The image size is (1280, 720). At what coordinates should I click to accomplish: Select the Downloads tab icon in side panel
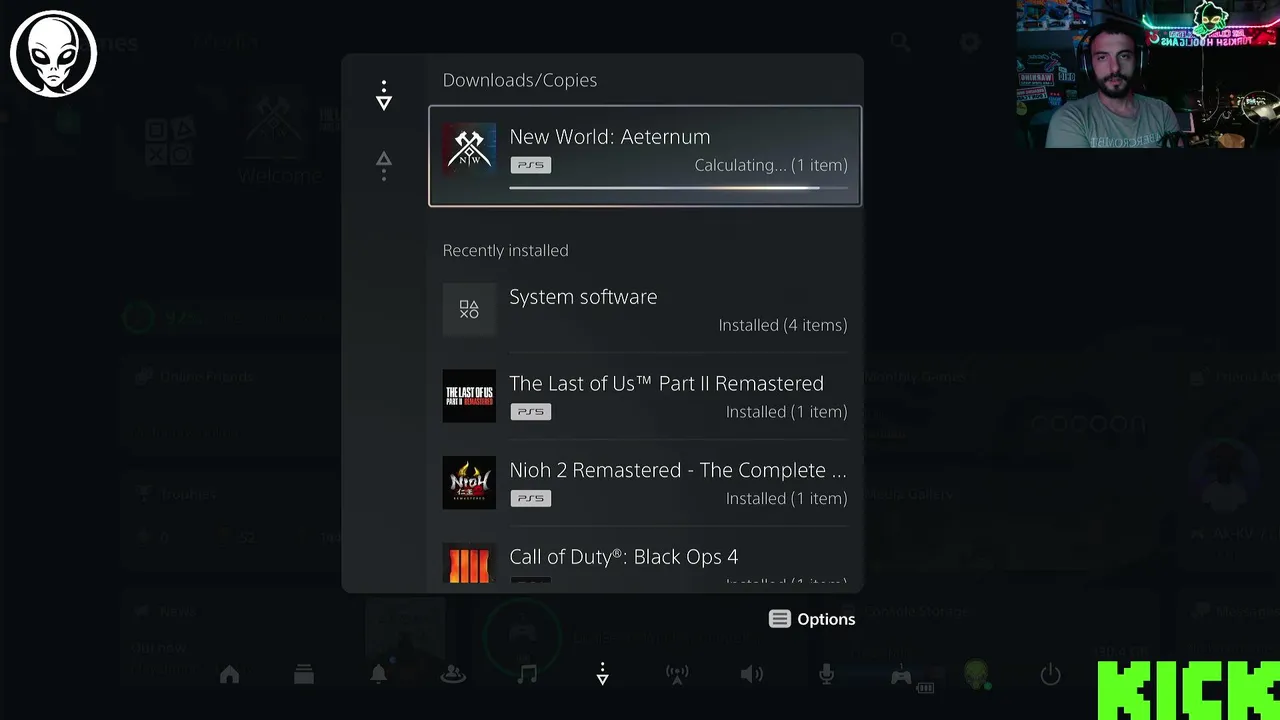384,96
